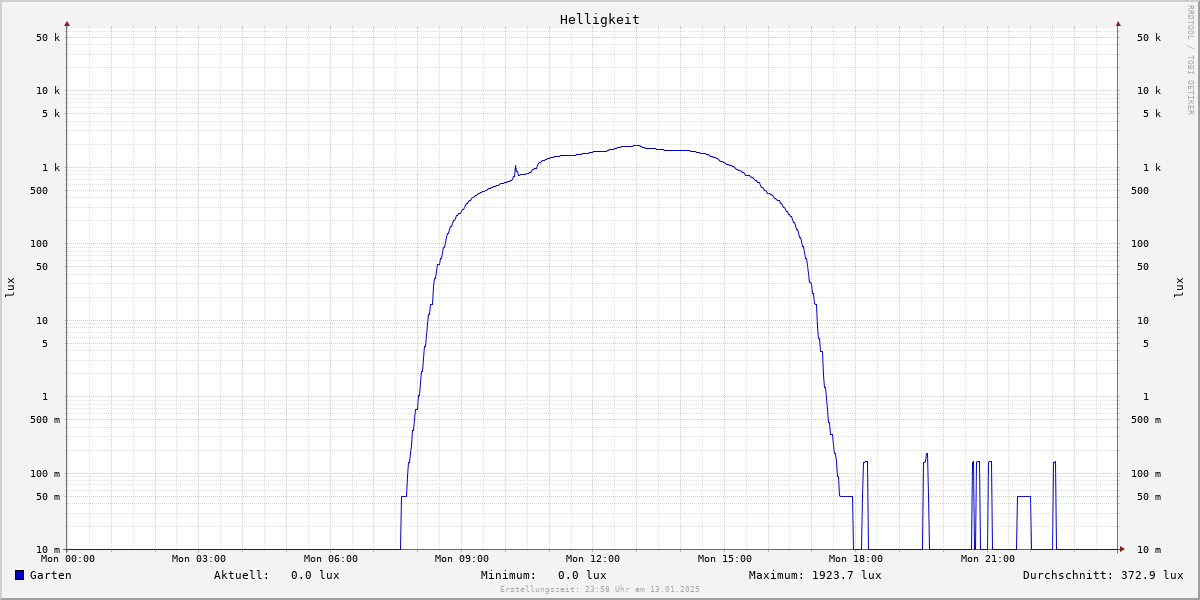Click the left axis 500 m label
The image size is (1200, 600).
(46, 420)
